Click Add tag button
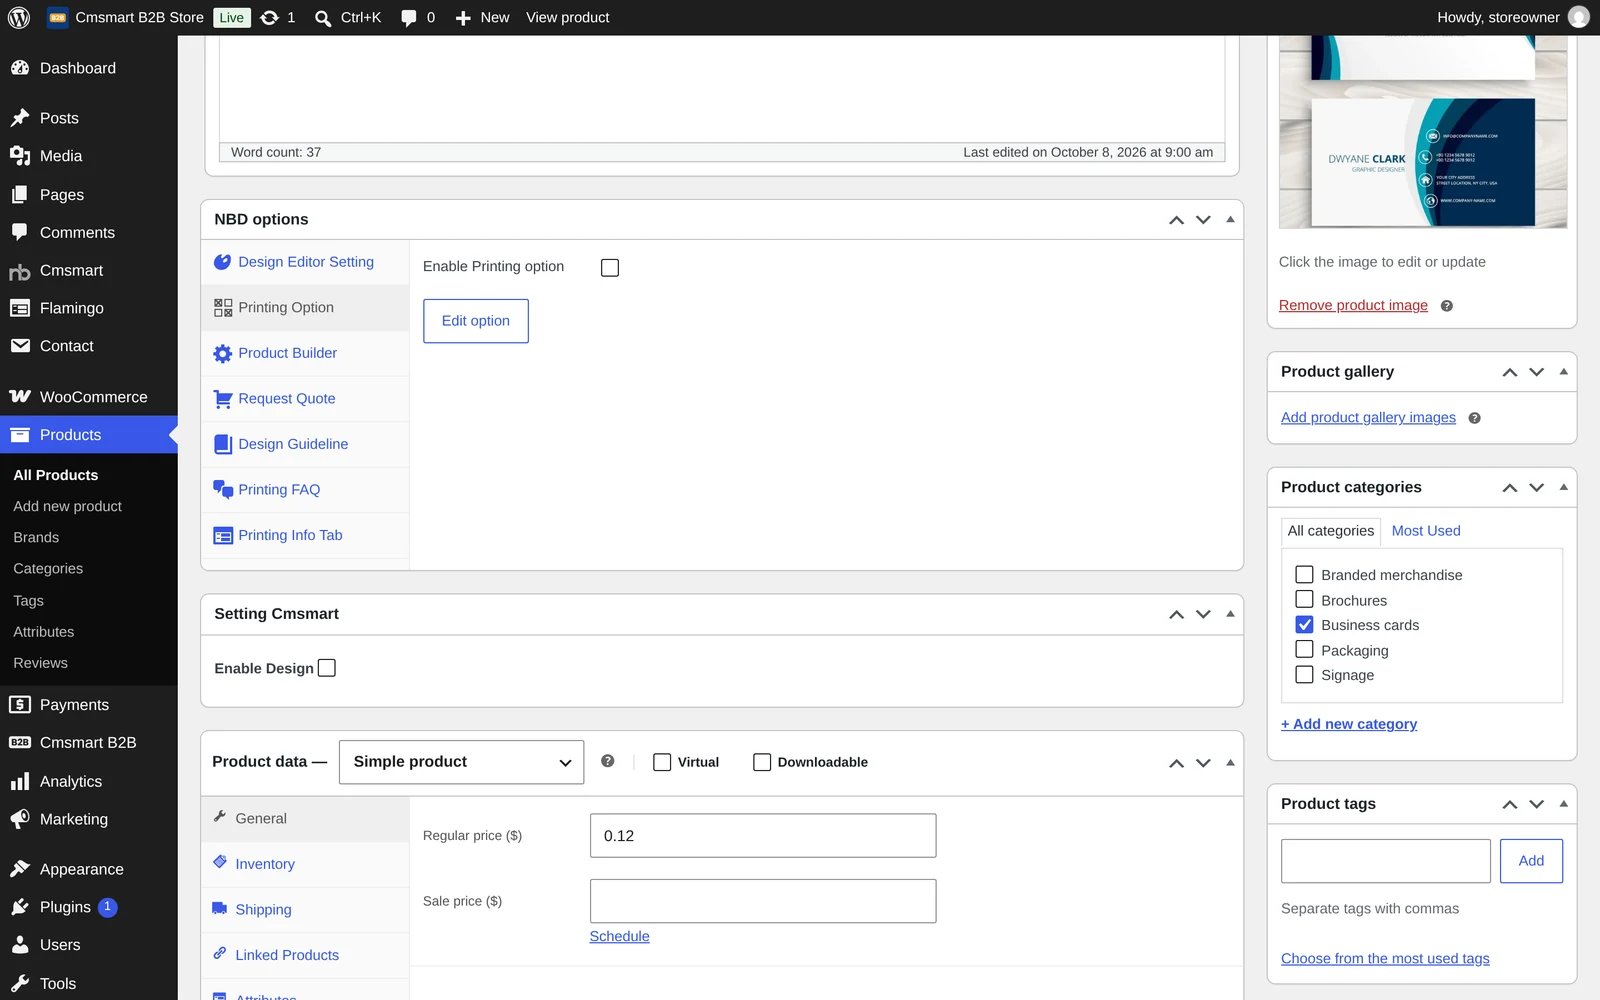Image resolution: width=1600 pixels, height=1000 pixels. pos(1531,861)
